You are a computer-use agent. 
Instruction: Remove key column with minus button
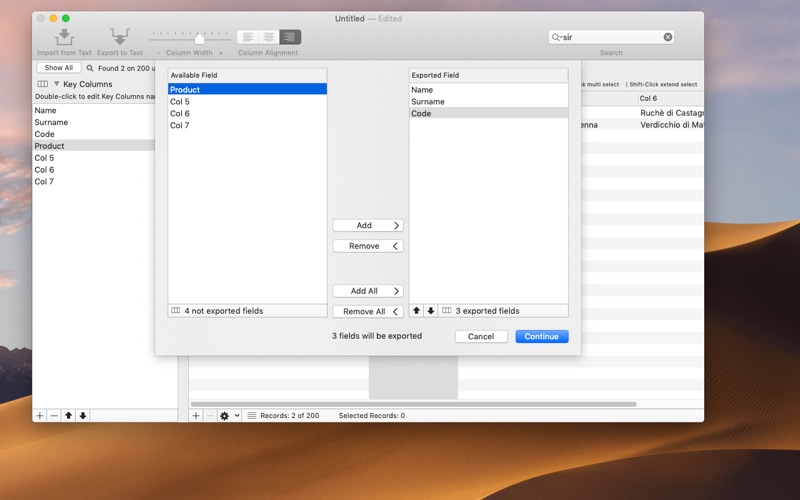[x=54, y=415]
